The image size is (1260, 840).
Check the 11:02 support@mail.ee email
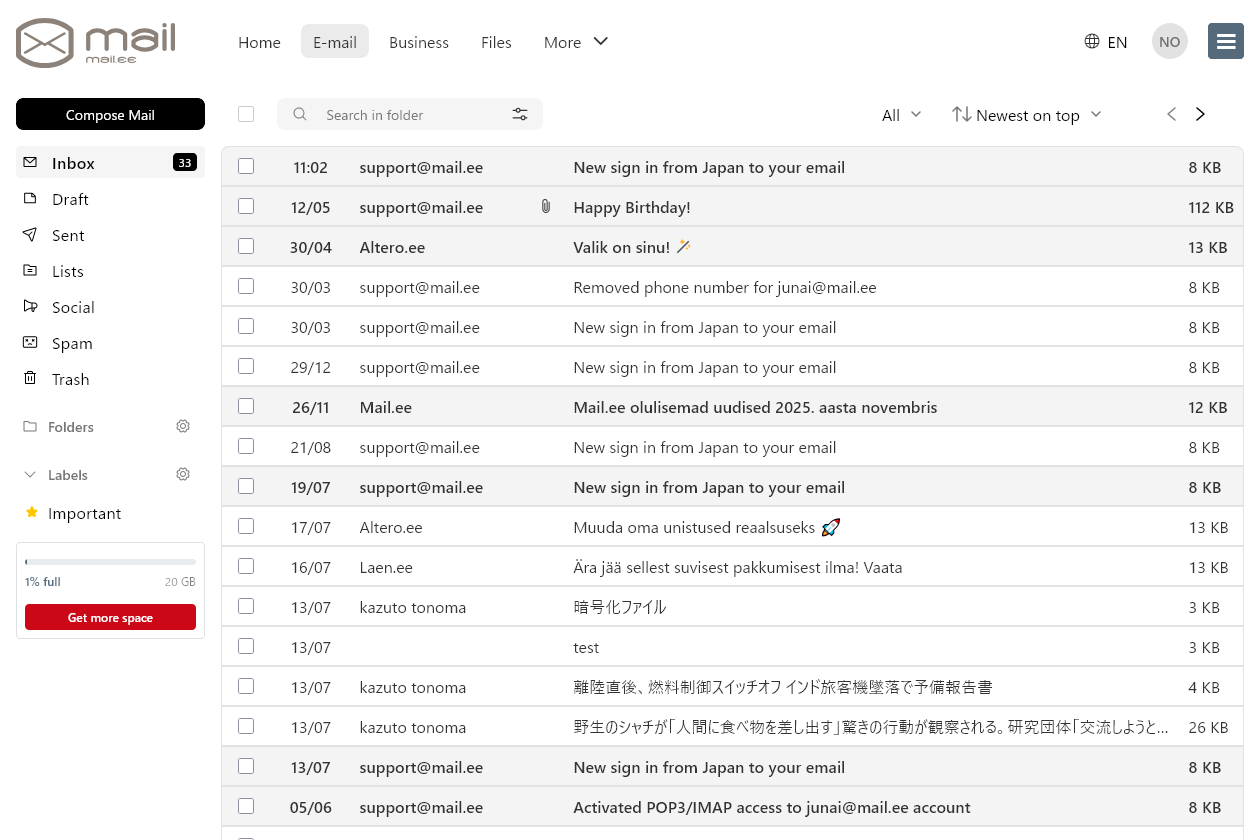tap(246, 166)
